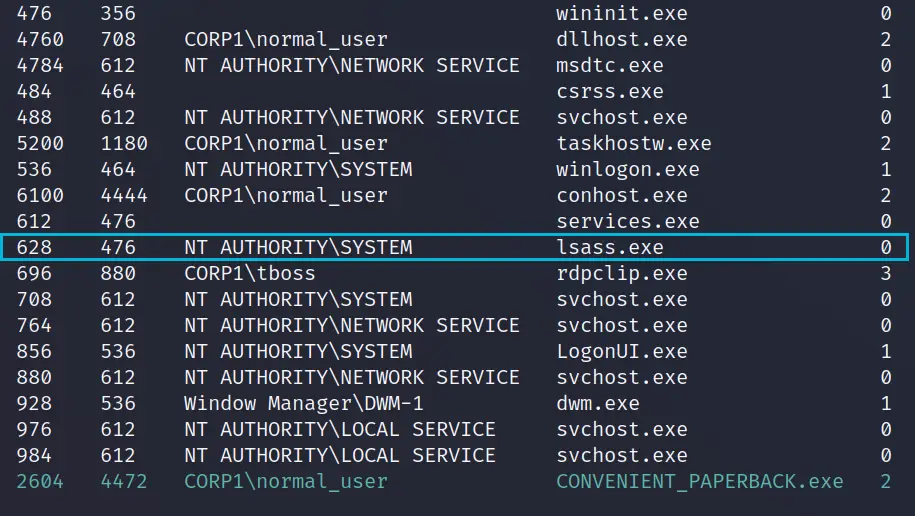Click the csrss.exe process name
This screenshot has width=915, height=516.
pyautogui.click(x=610, y=92)
